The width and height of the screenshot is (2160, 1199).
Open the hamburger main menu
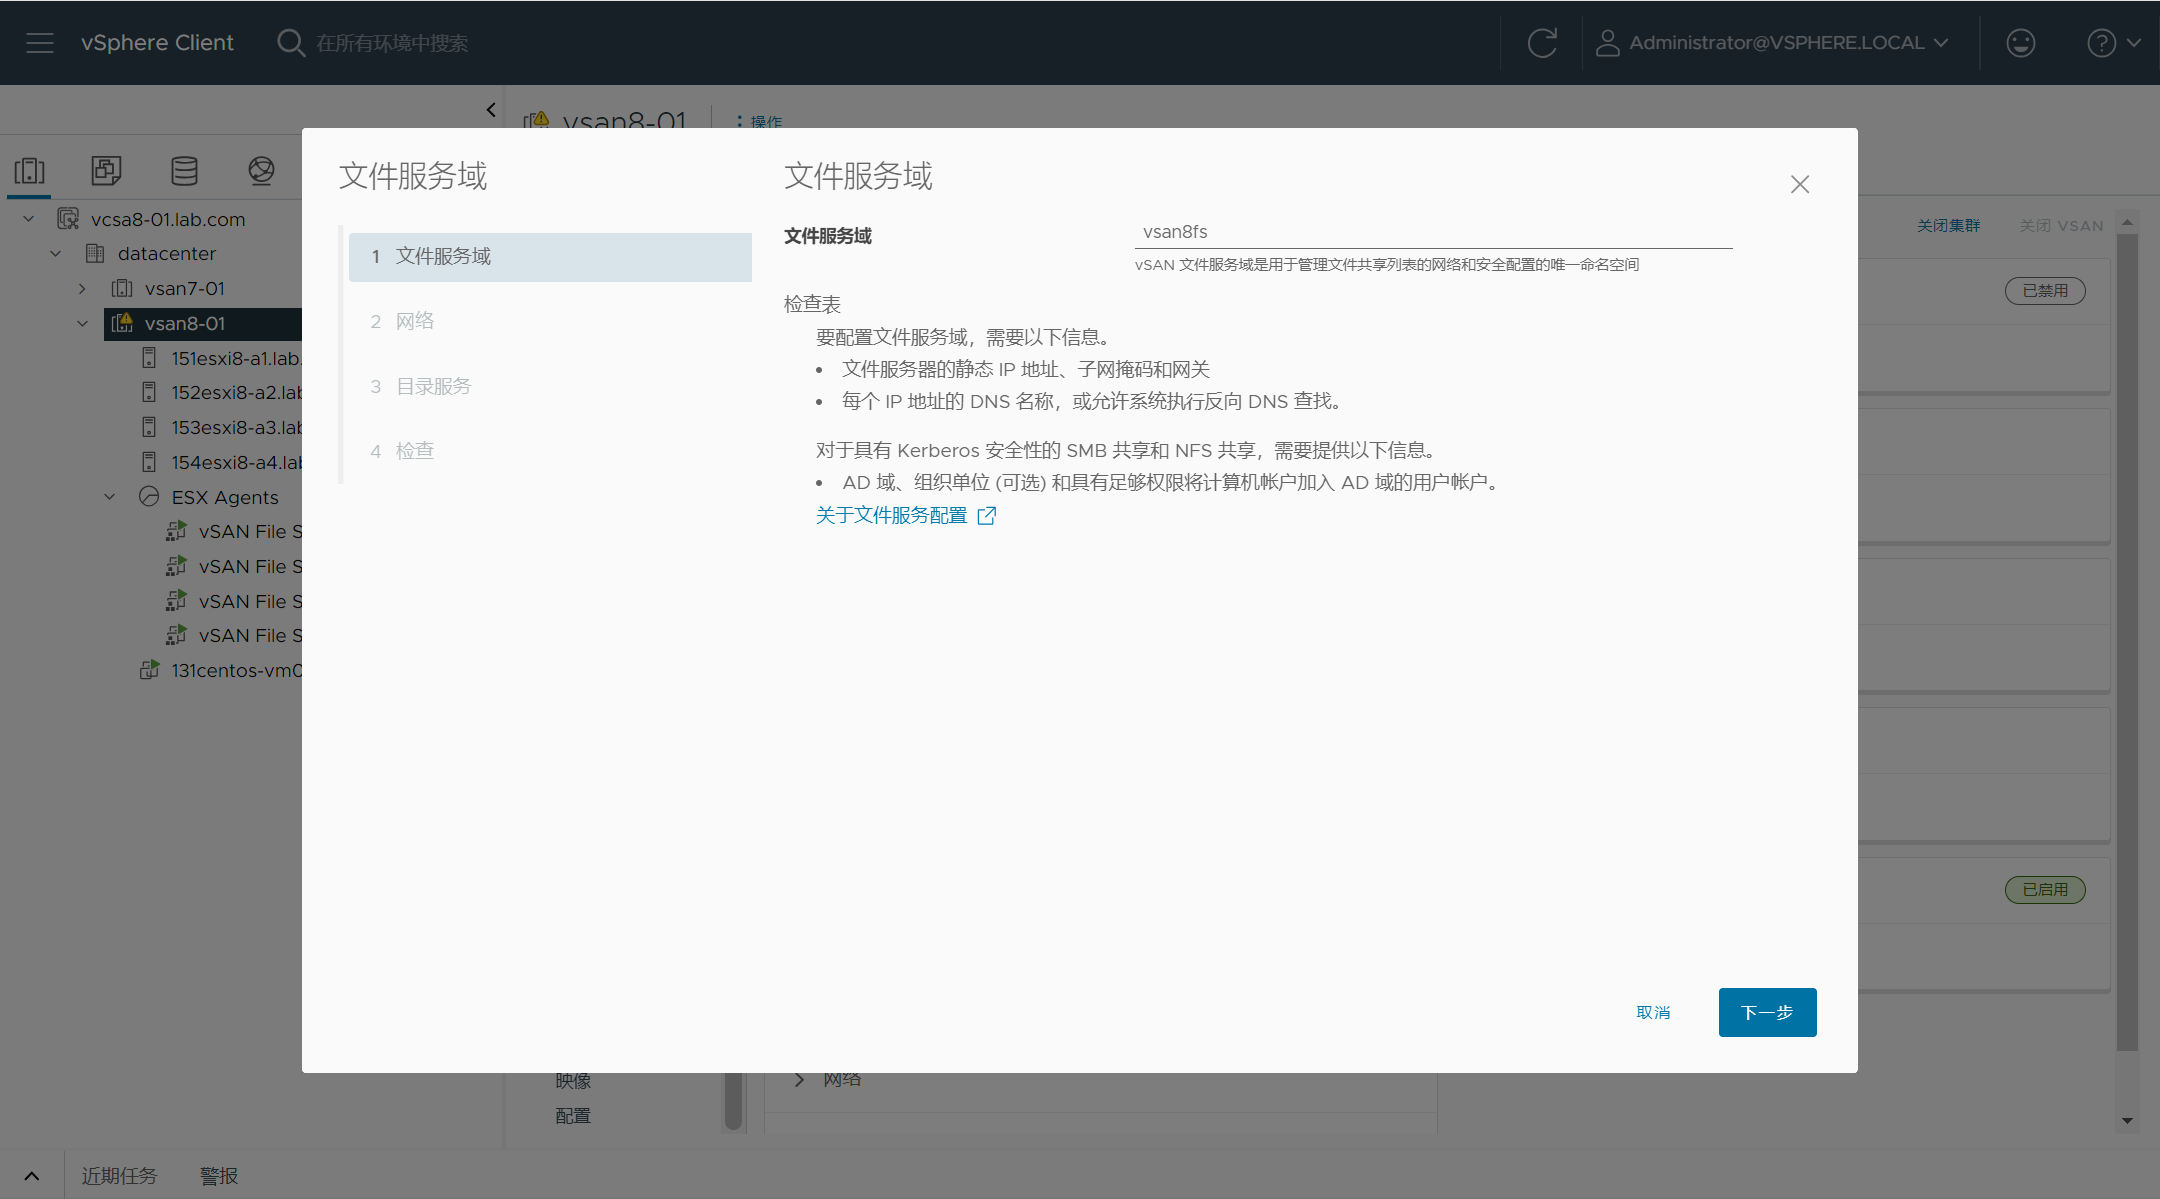40,43
